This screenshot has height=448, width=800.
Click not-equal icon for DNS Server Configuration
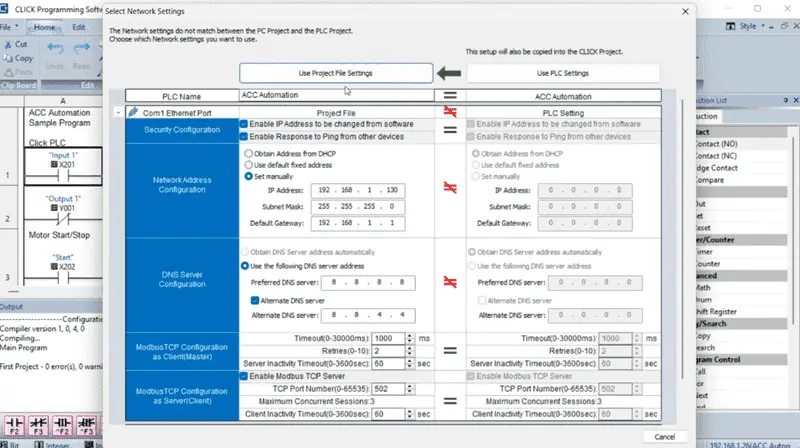pos(450,282)
